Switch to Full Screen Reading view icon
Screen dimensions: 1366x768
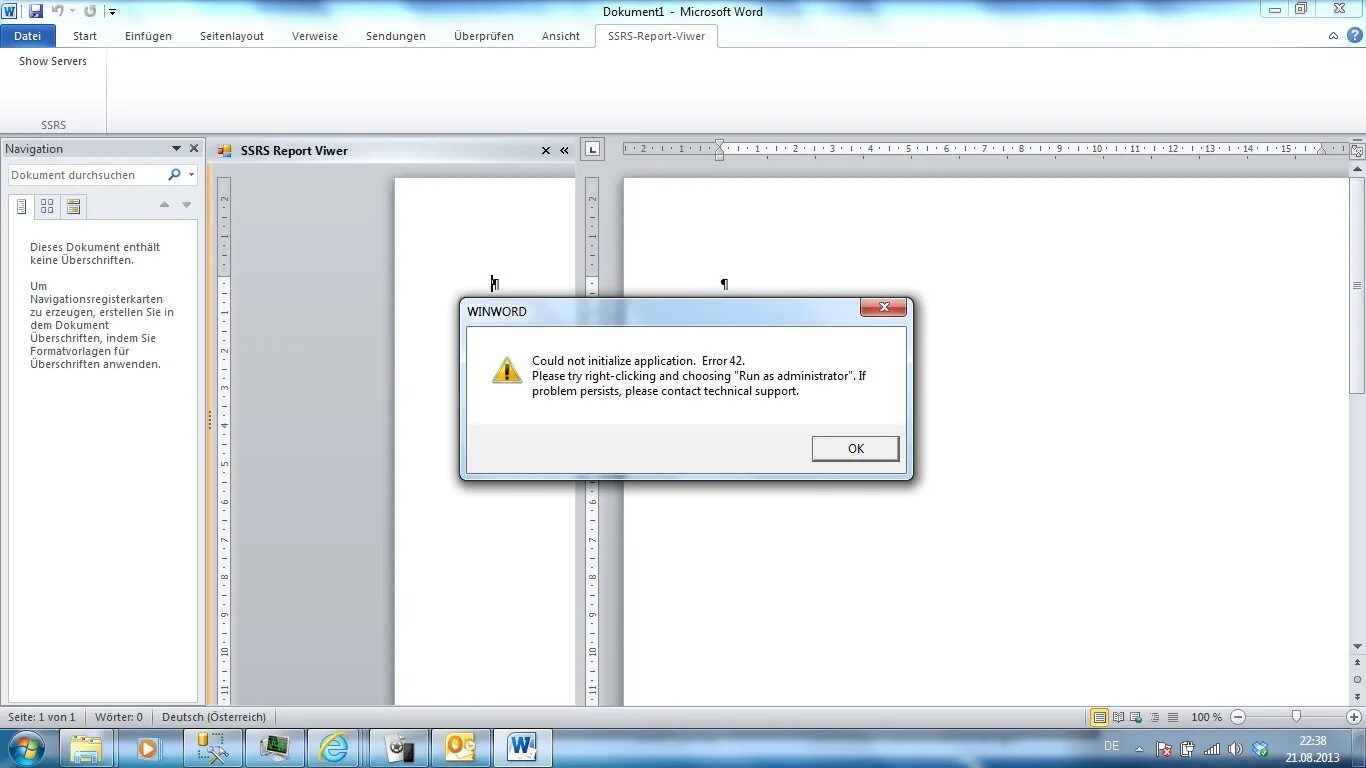pyautogui.click(x=1119, y=717)
